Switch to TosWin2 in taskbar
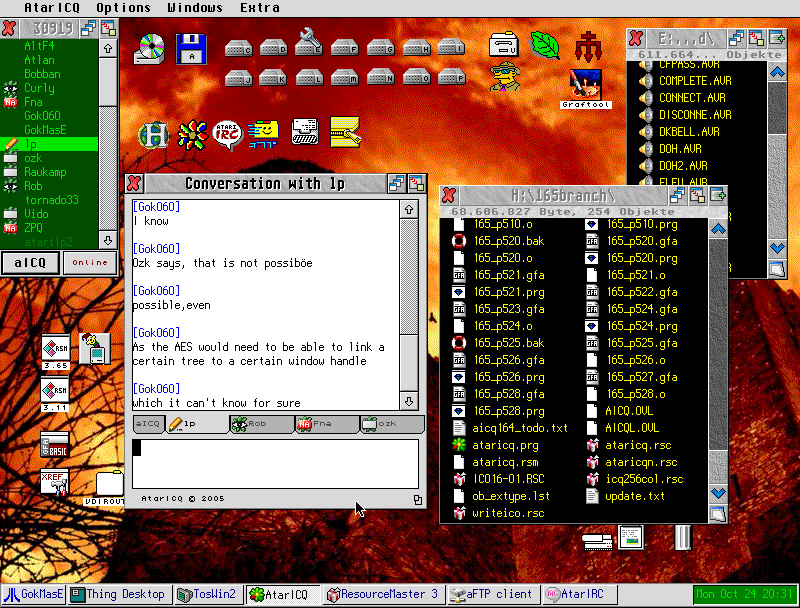Image resolution: width=800 pixels, height=608 pixels. coord(207,594)
